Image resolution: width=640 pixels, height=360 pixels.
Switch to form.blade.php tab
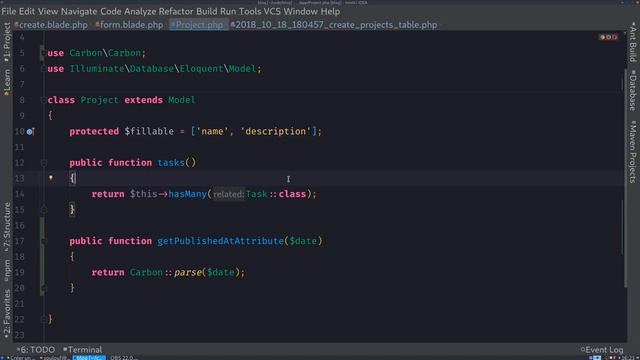click(129, 25)
